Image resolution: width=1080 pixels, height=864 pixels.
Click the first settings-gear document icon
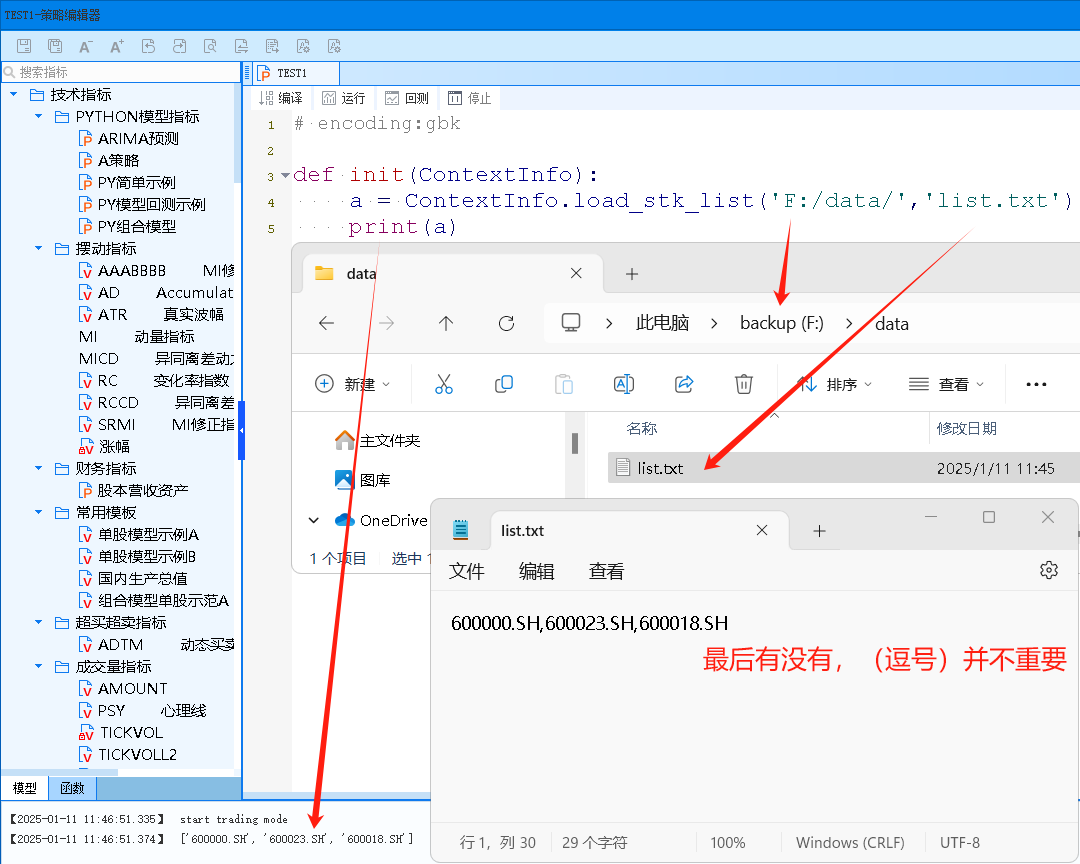click(303, 46)
